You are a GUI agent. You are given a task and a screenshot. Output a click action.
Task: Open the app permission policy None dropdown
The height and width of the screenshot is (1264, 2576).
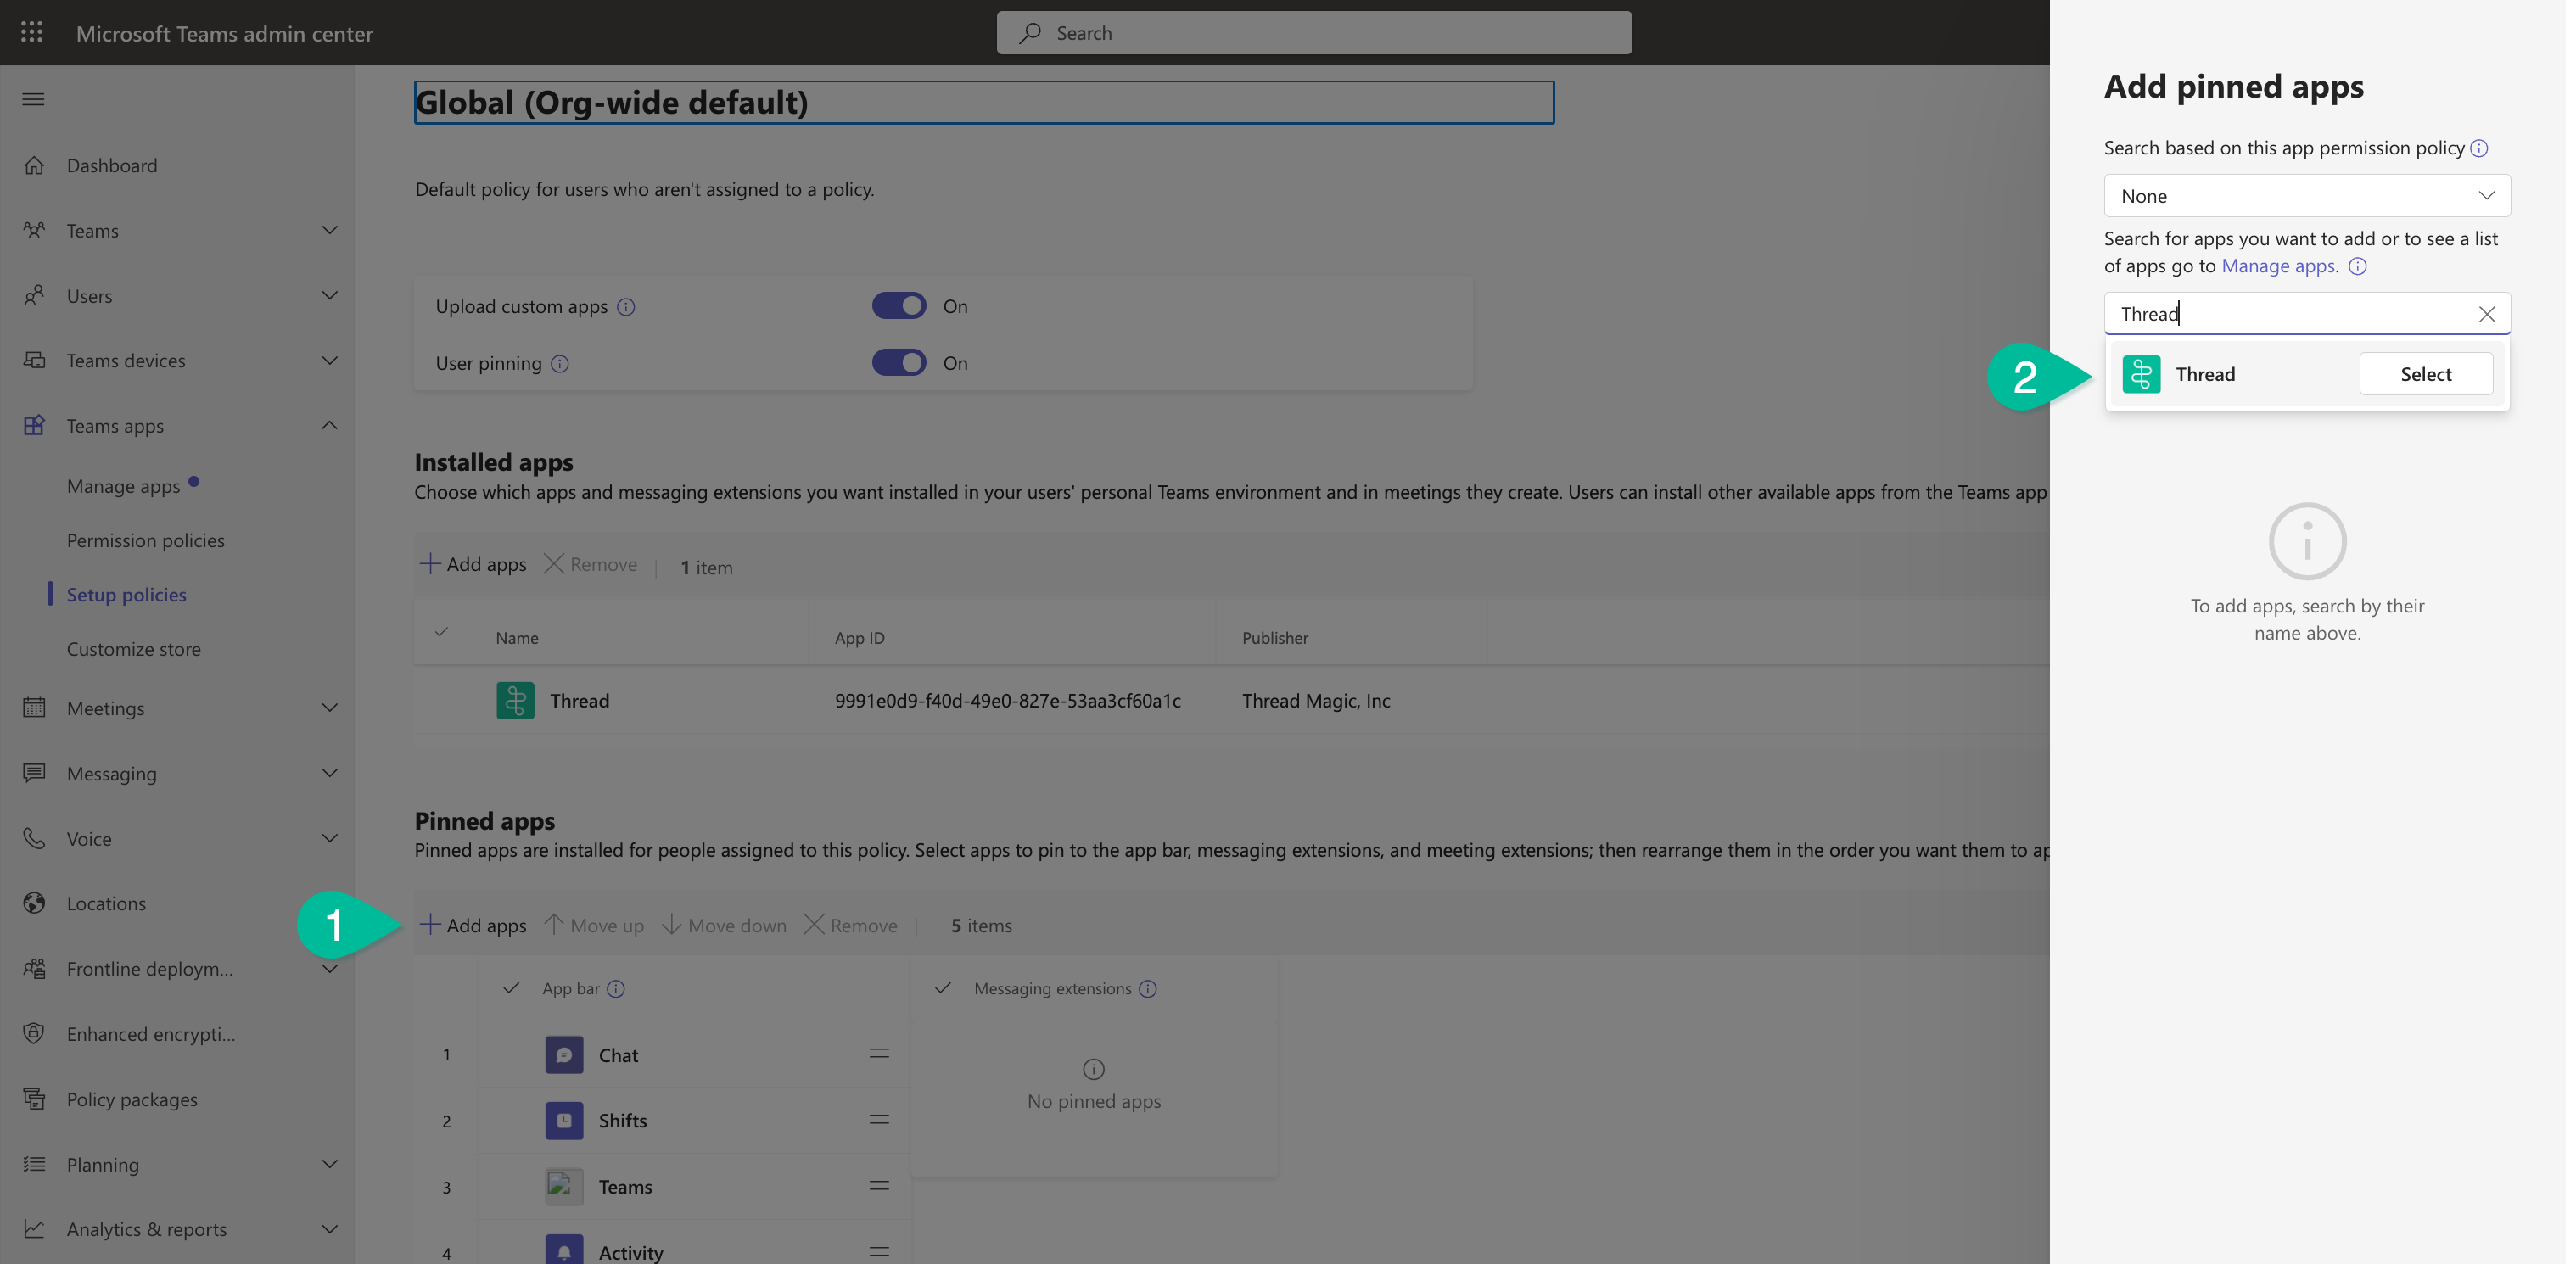(x=2306, y=195)
